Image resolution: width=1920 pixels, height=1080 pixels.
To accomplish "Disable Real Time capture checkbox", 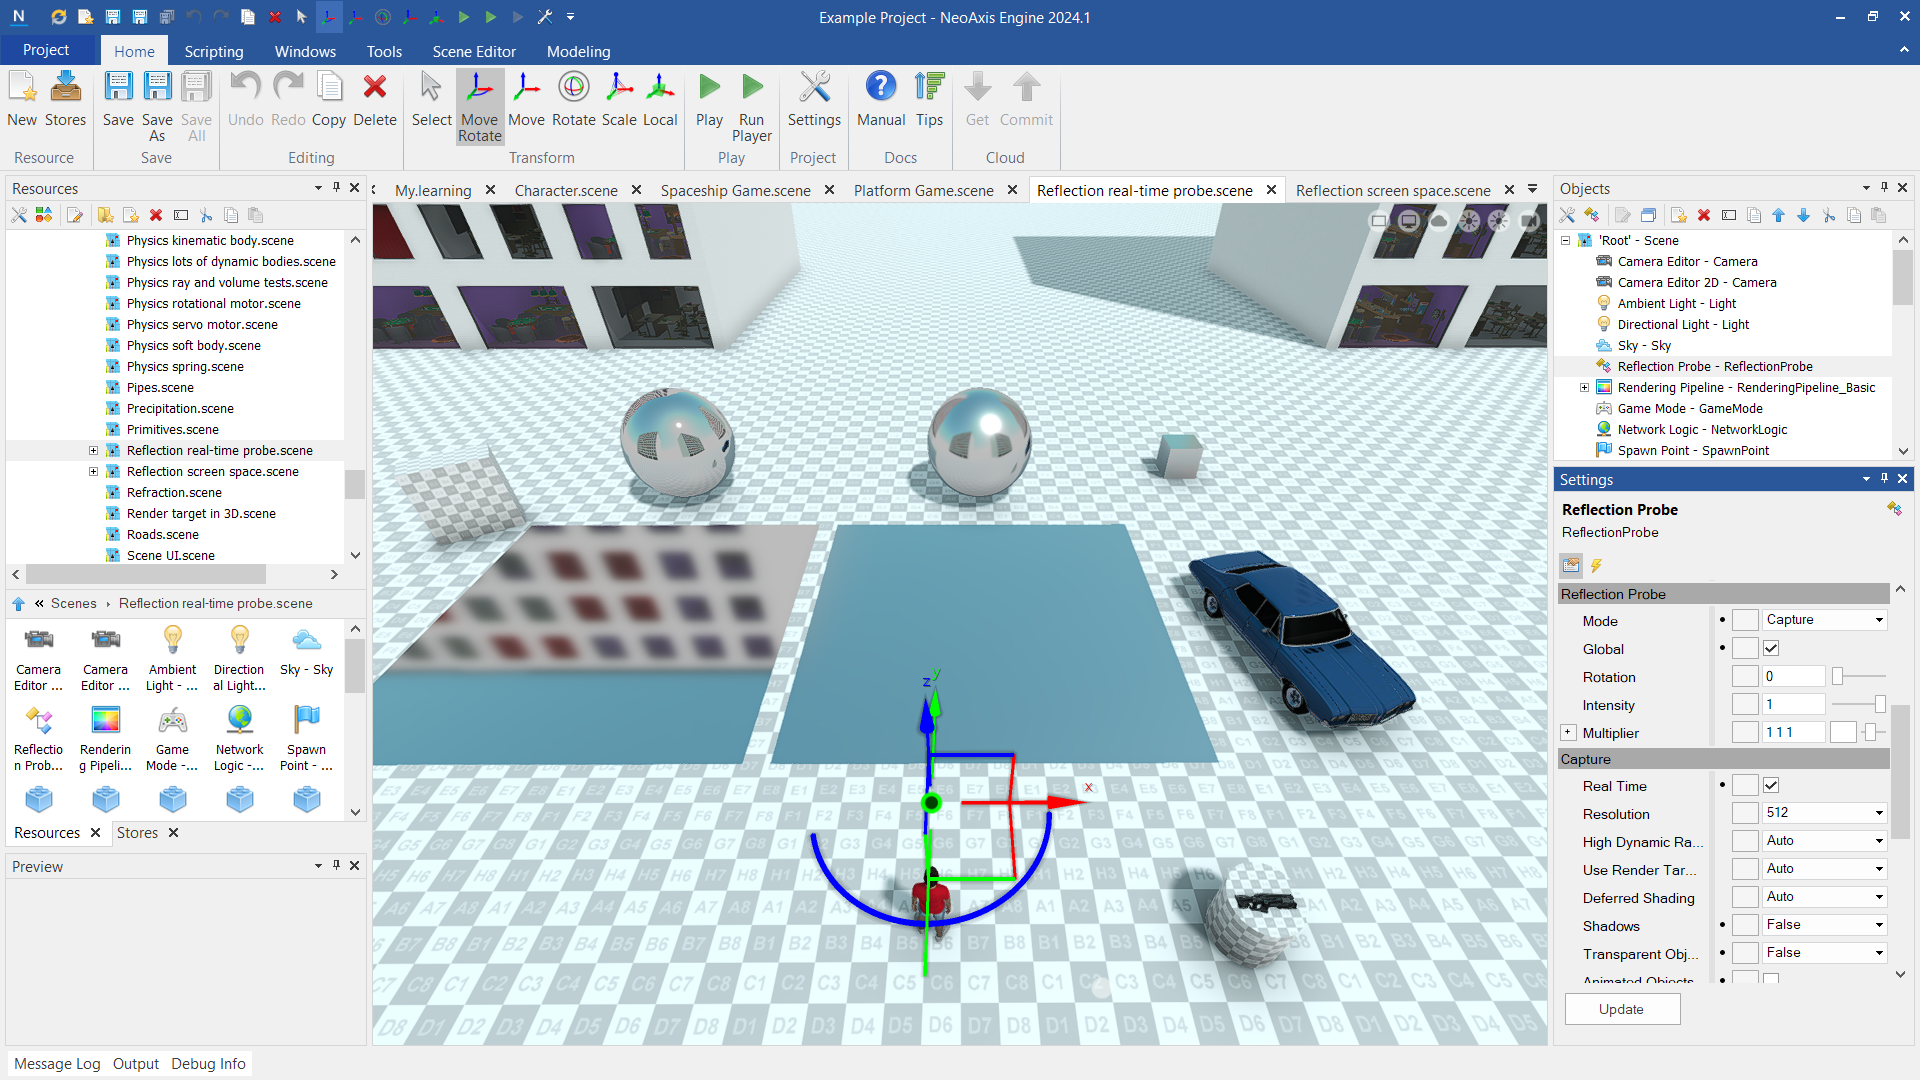I will click(x=1770, y=785).
